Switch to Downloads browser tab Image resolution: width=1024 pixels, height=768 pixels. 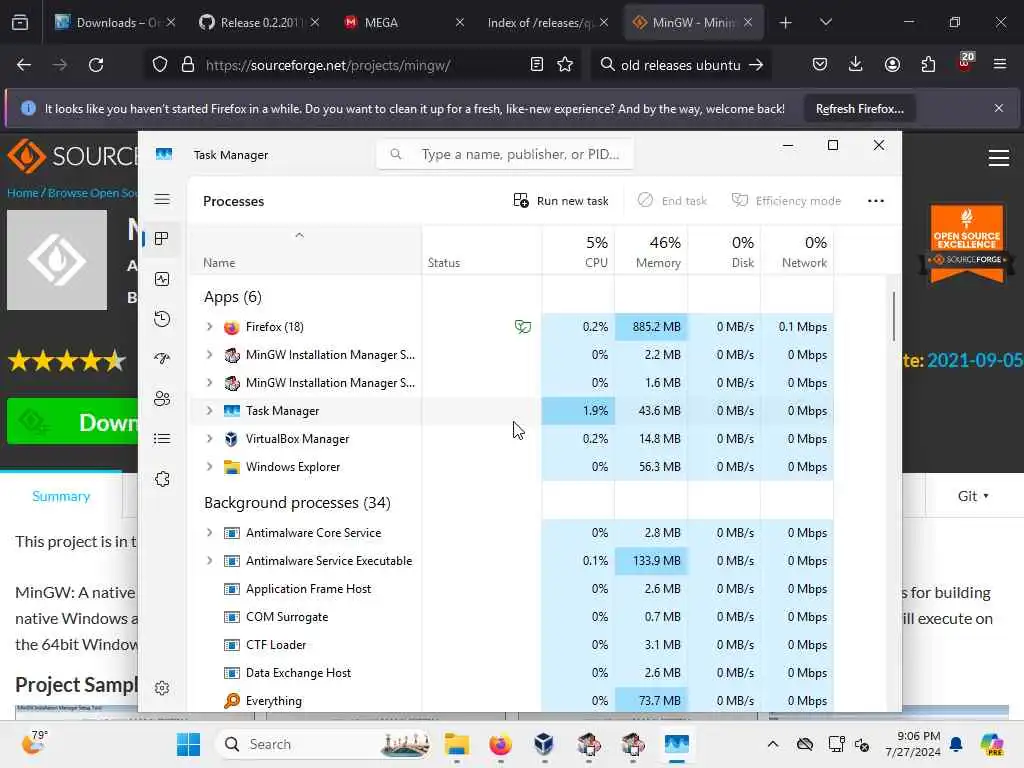tap(116, 22)
